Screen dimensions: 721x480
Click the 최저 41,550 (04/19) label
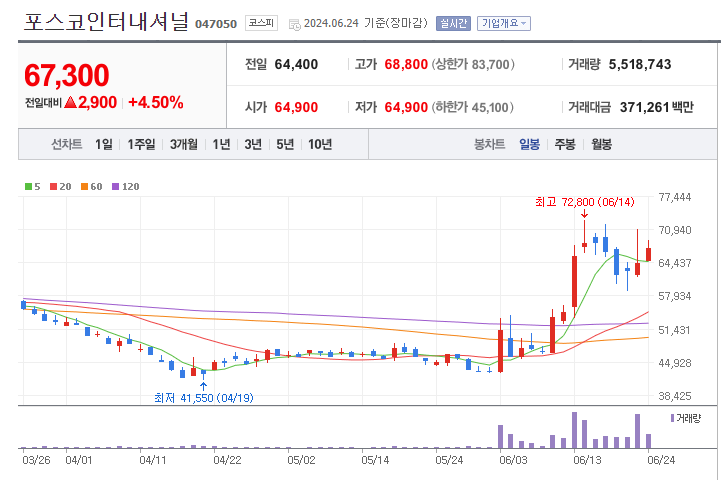tap(204, 398)
